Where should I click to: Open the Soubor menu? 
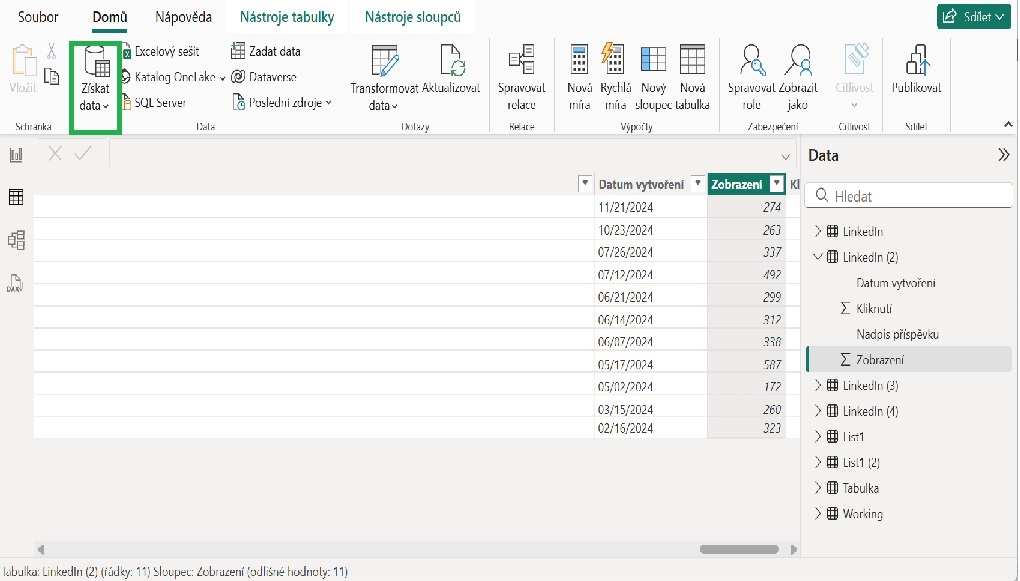click(x=38, y=17)
